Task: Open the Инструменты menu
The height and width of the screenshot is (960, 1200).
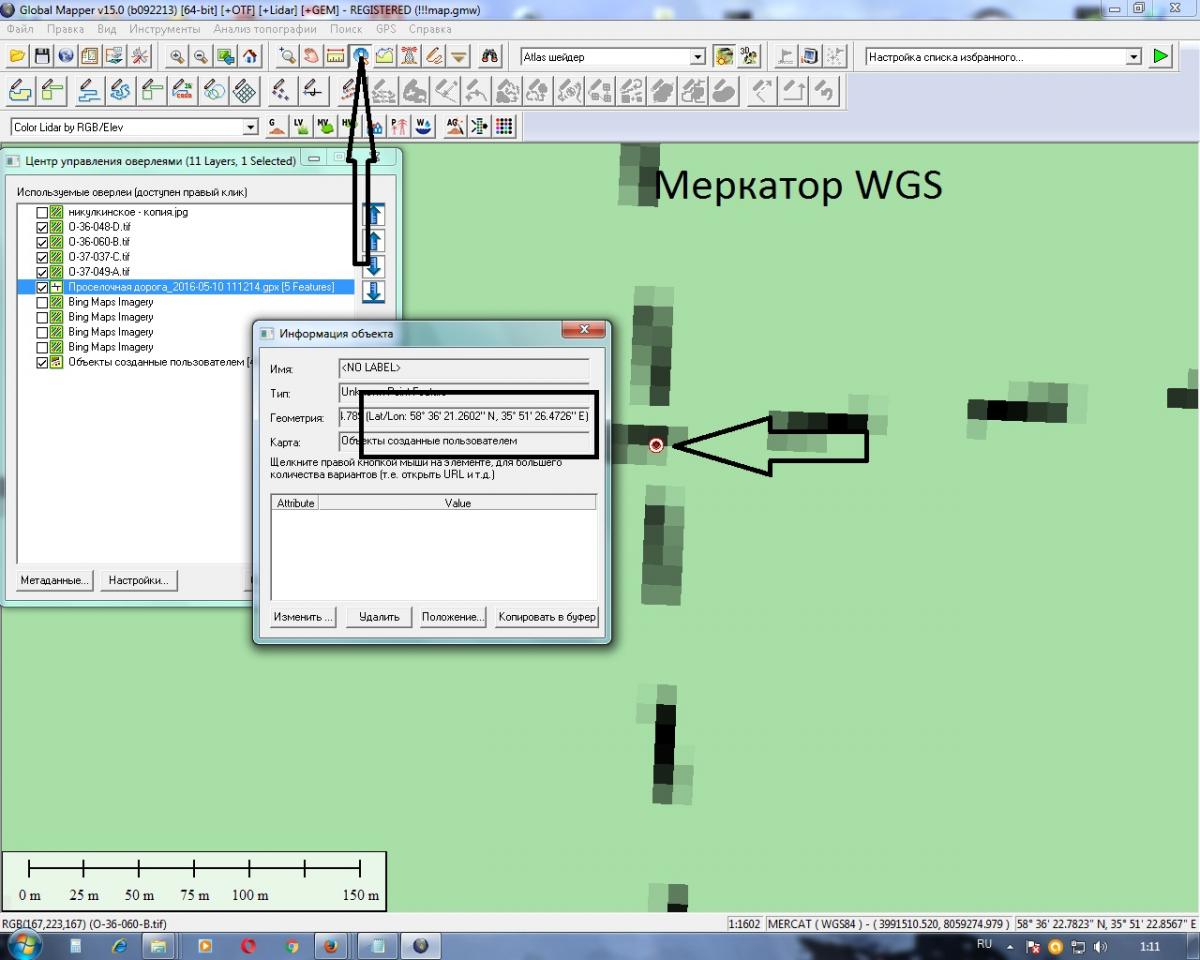Action: [164, 29]
